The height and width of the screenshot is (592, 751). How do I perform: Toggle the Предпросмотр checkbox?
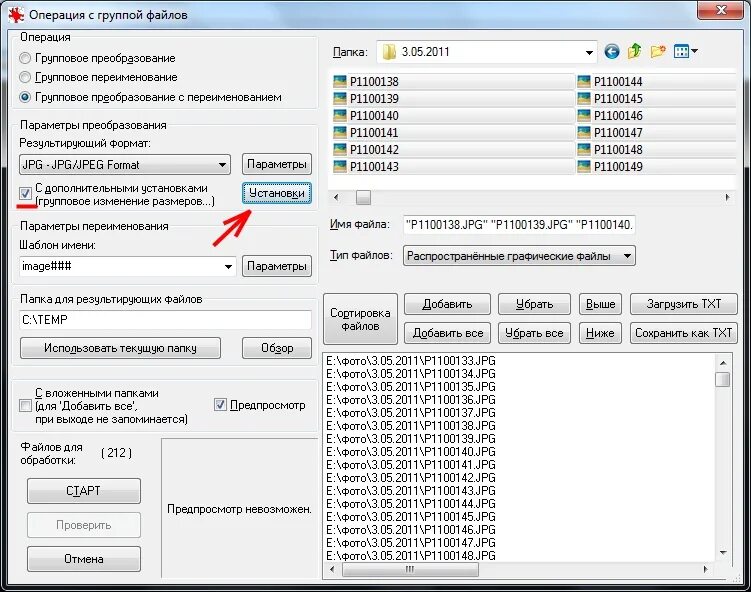click(x=220, y=405)
